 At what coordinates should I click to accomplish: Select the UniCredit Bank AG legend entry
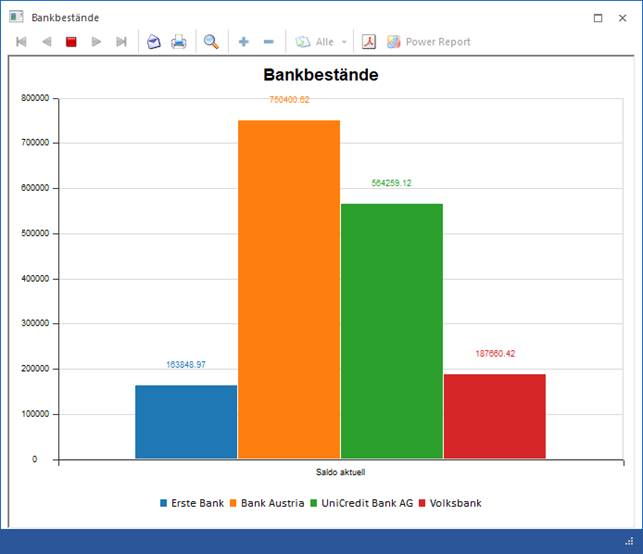[x=368, y=503]
